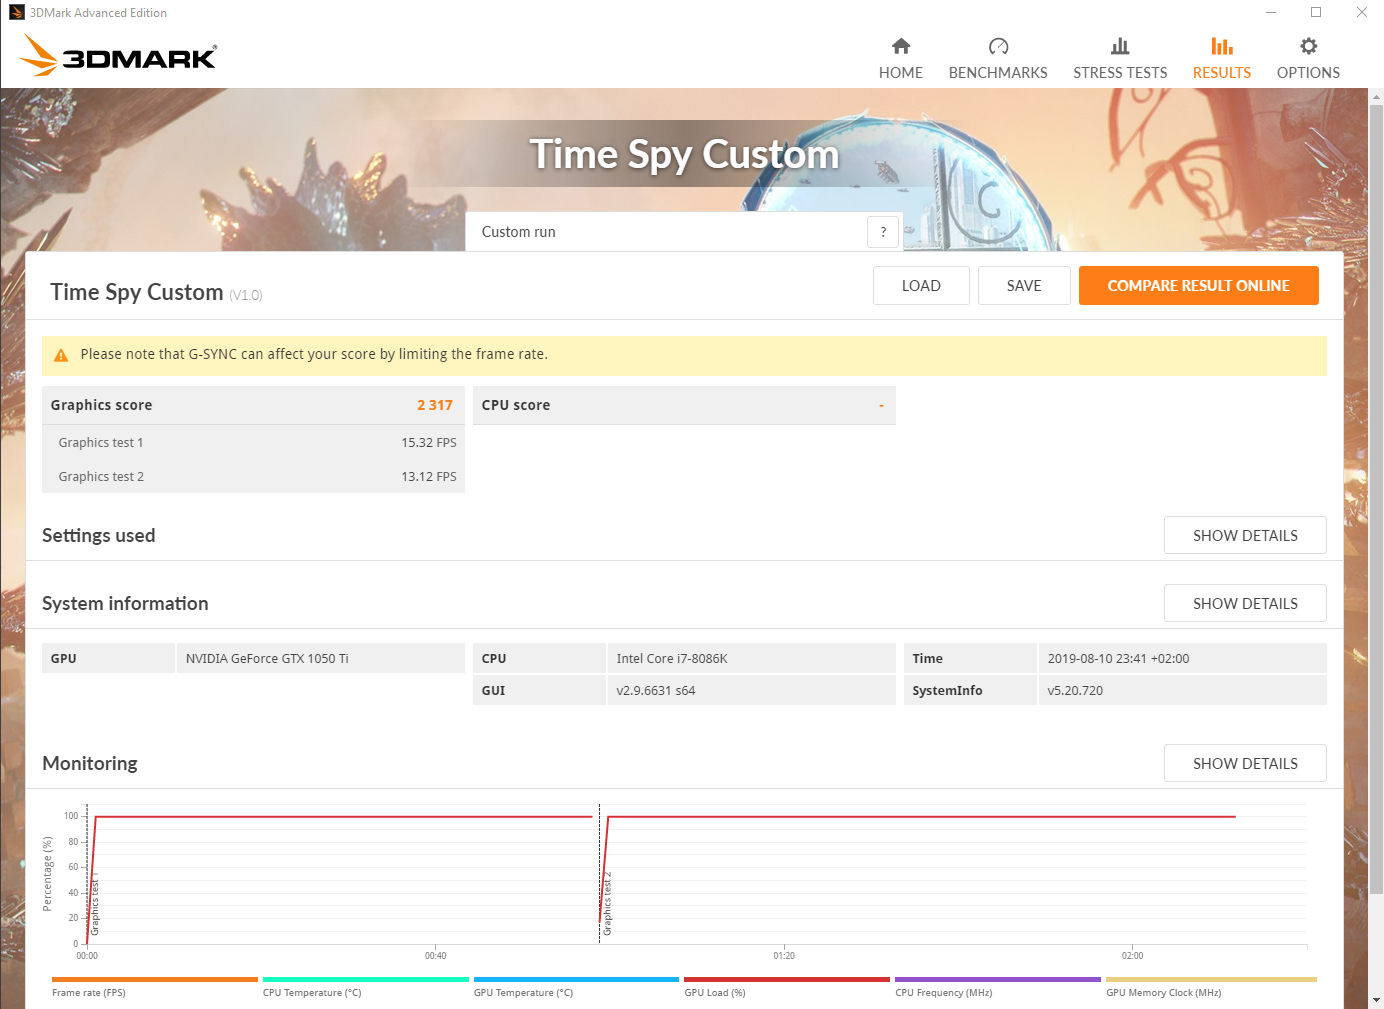Click the System information heading
Viewport: 1384px width, 1009px height.
tap(125, 603)
